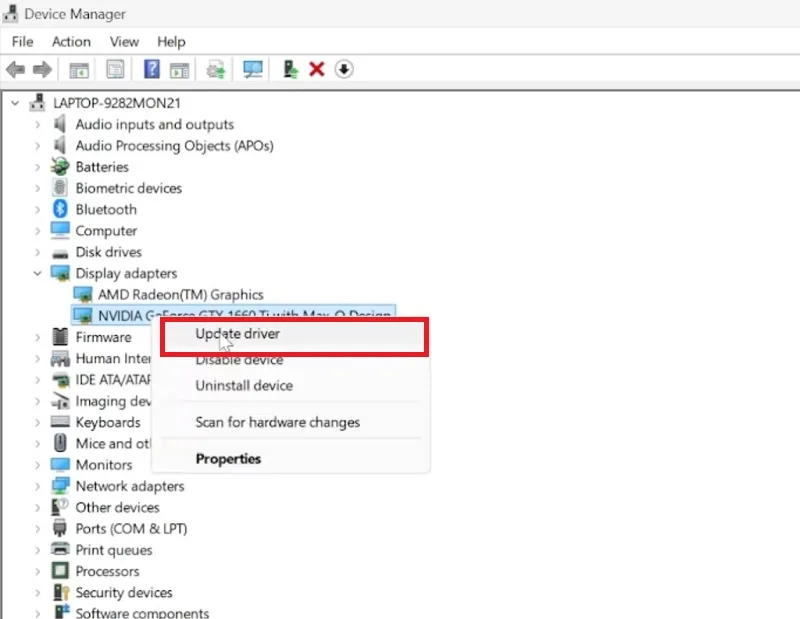Click the Device Manager title bar icon
This screenshot has height=619, width=800.
coord(10,14)
